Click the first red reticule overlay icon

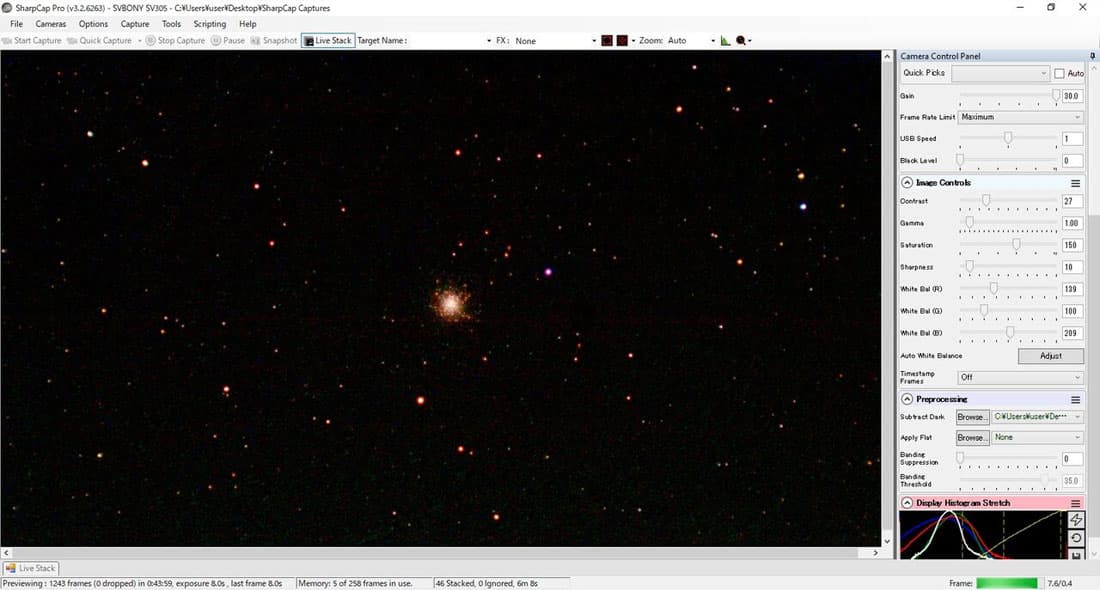point(606,41)
